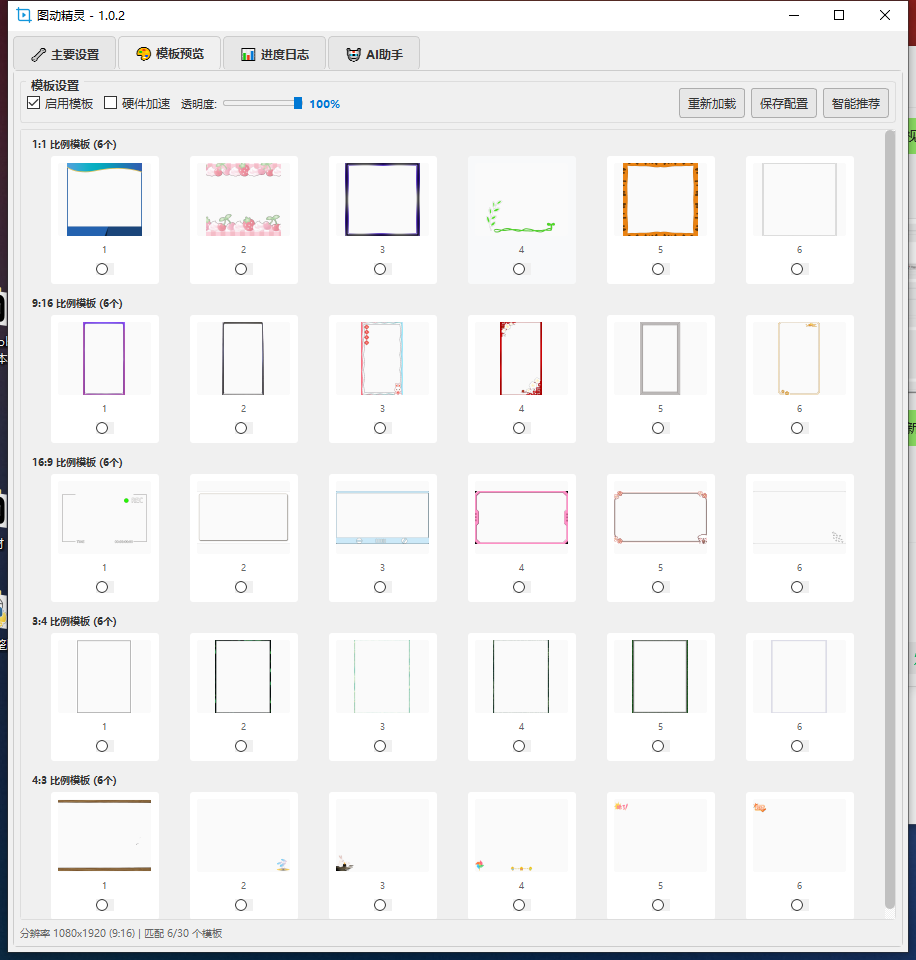This screenshot has height=960, width=916.
Task: Select the 1:1 blue wave template thumbnail
Action: (104, 200)
